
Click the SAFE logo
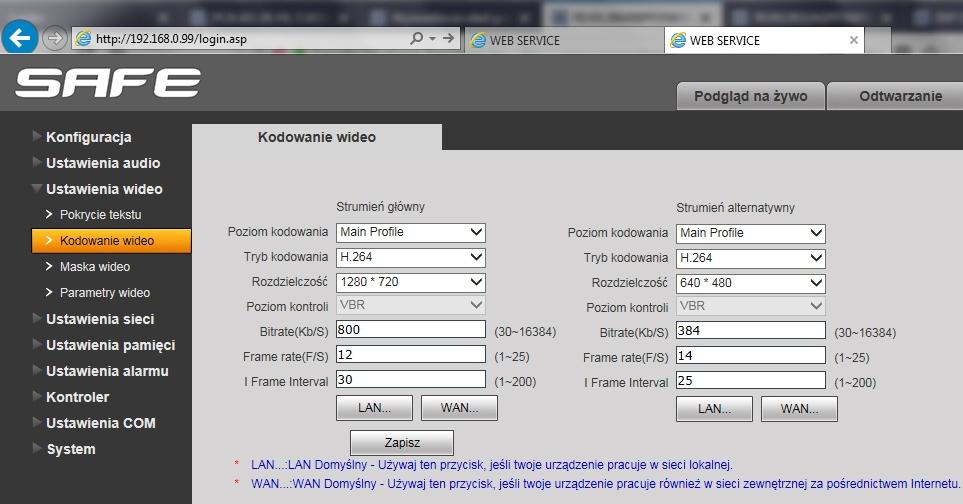[x=108, y=83]
